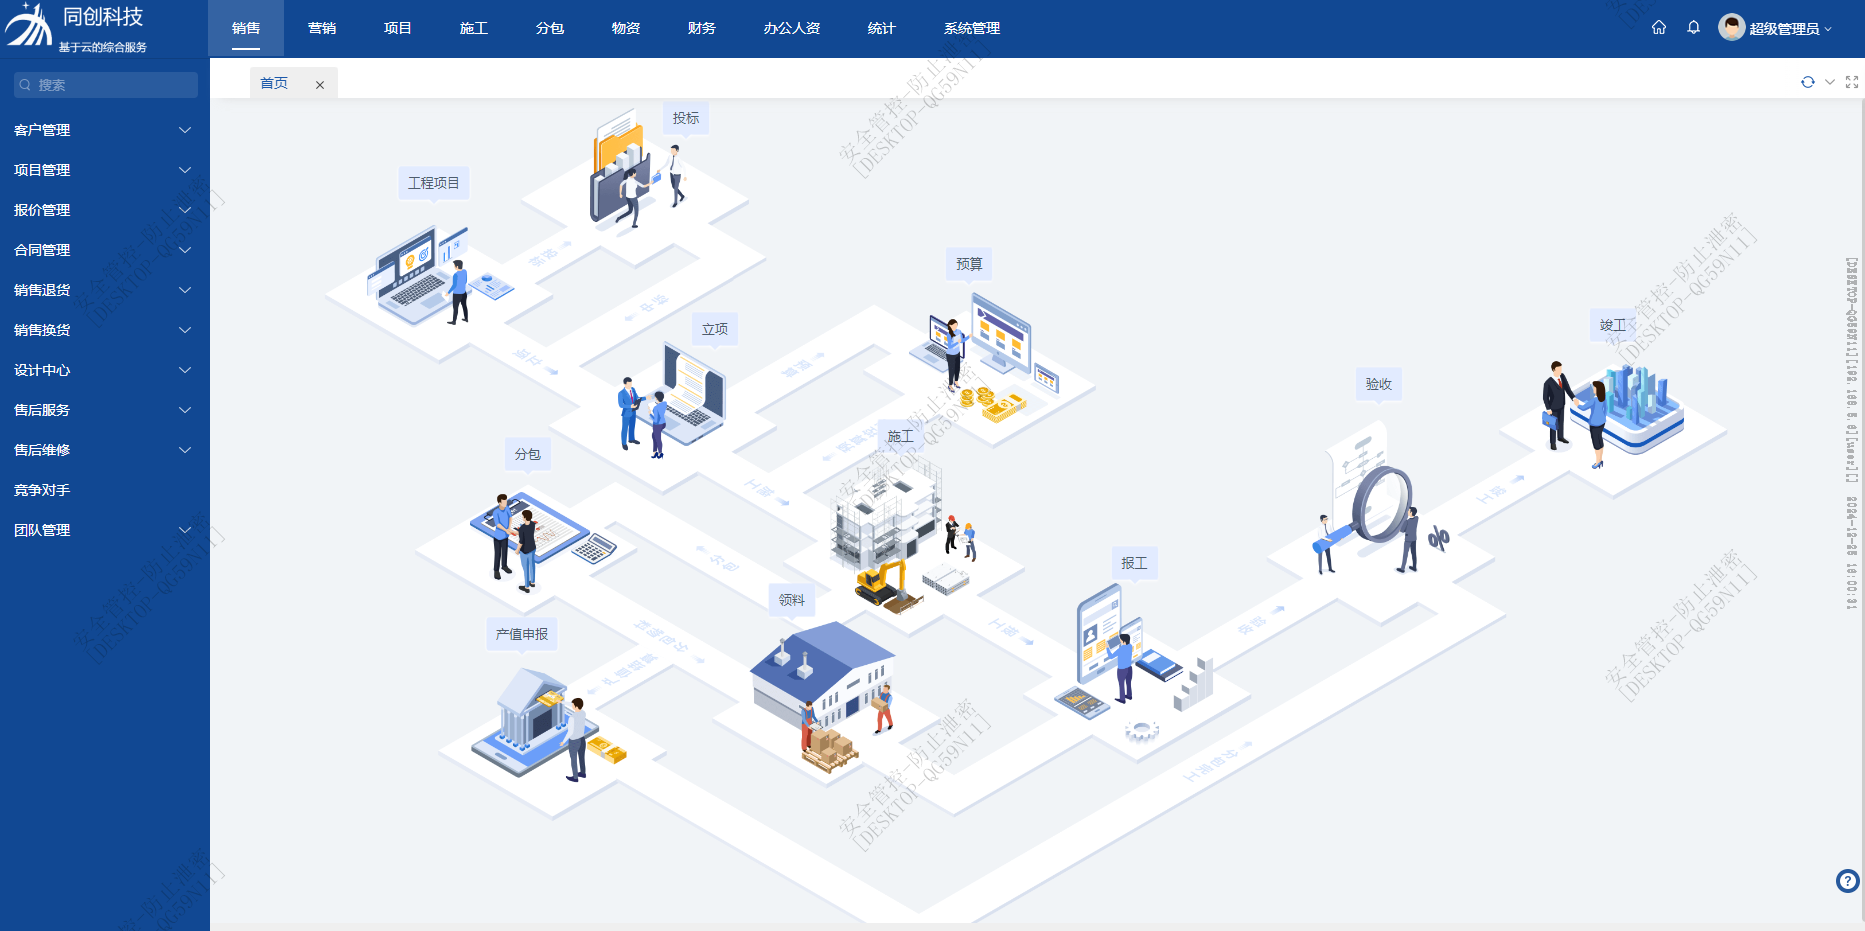The height and width of the screenshot is (931, 1865).
Task: Click the 投标 bidding illustration label
Action: coord(686,118)
